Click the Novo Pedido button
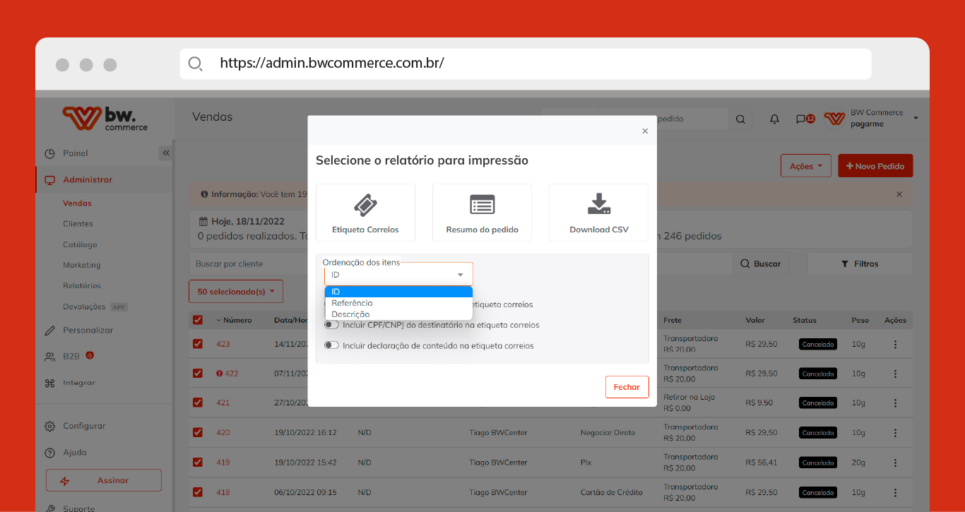Viewport: 965px width, 512px height. [x=875, y=166]
